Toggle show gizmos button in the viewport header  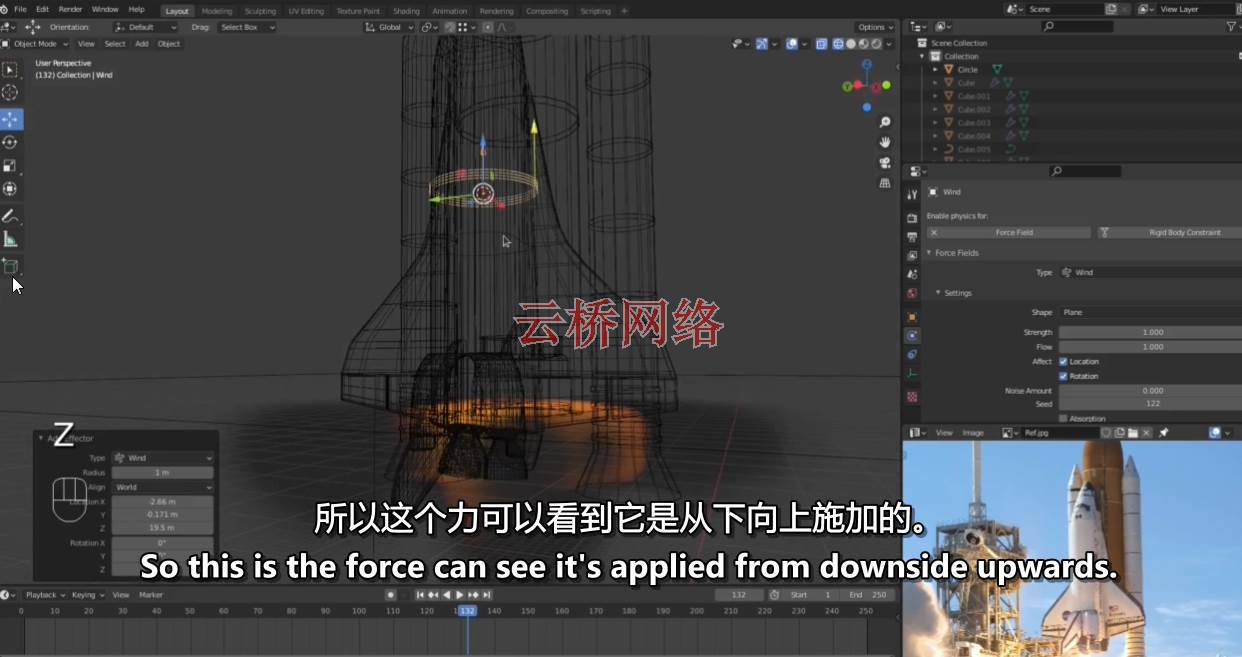click(x=762, y=44)
